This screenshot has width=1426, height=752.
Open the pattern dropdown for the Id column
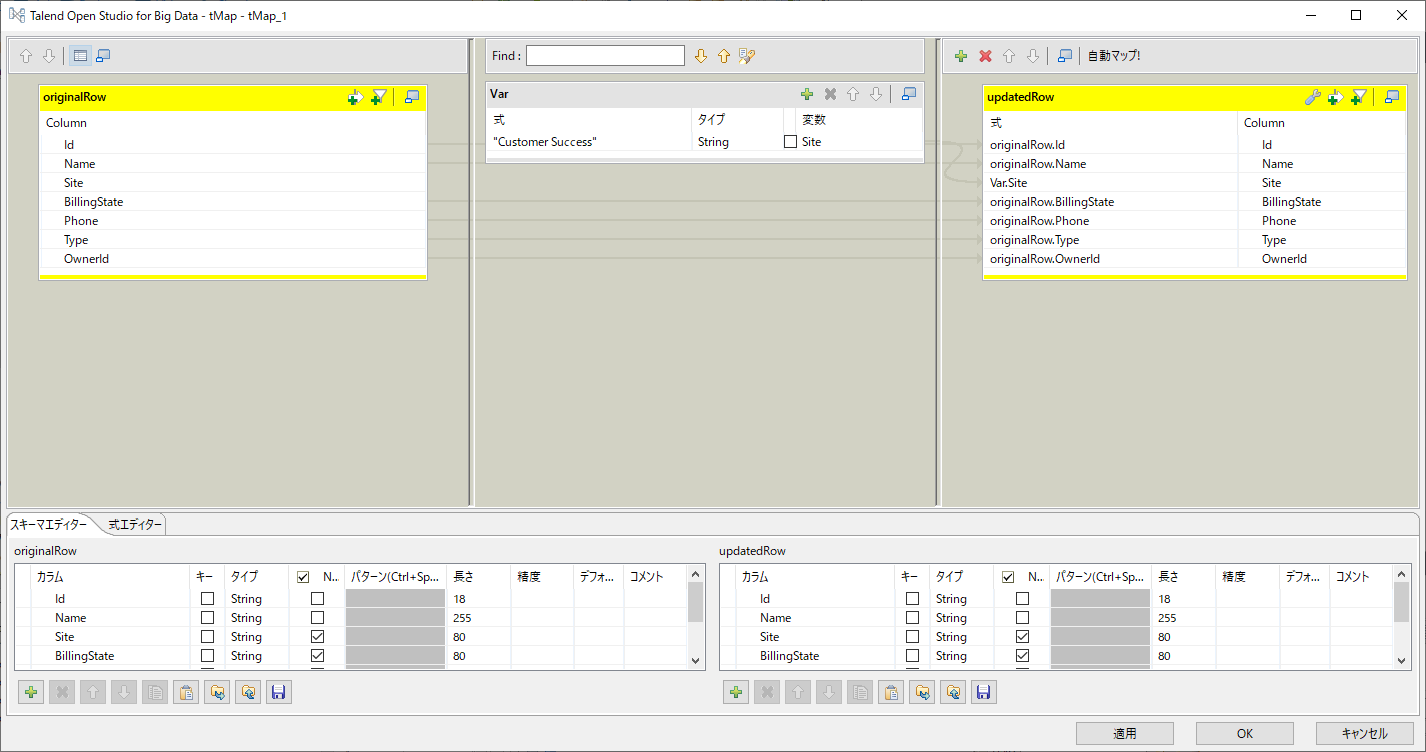coord(393,598)
